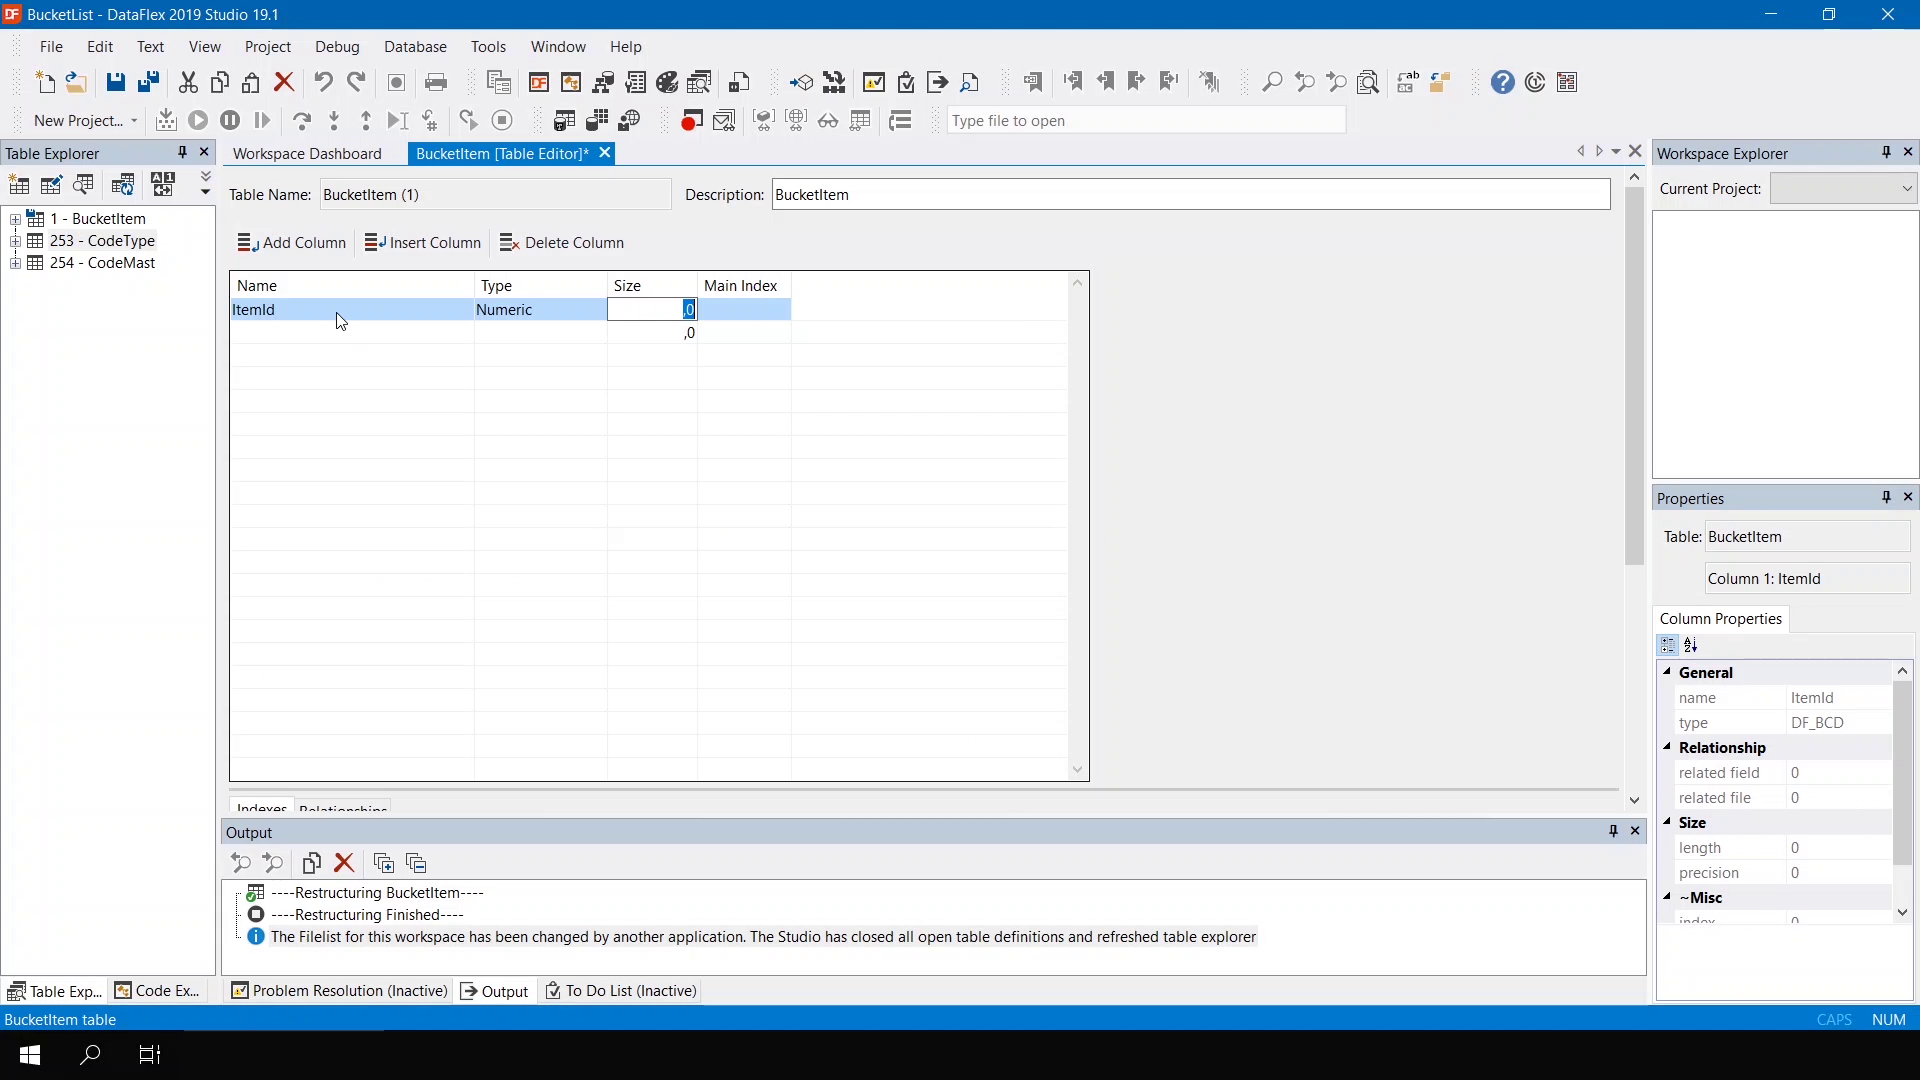Click the Save icon in toolbar
Viewport: 1920px width, 1080px height.
[116, 83]
